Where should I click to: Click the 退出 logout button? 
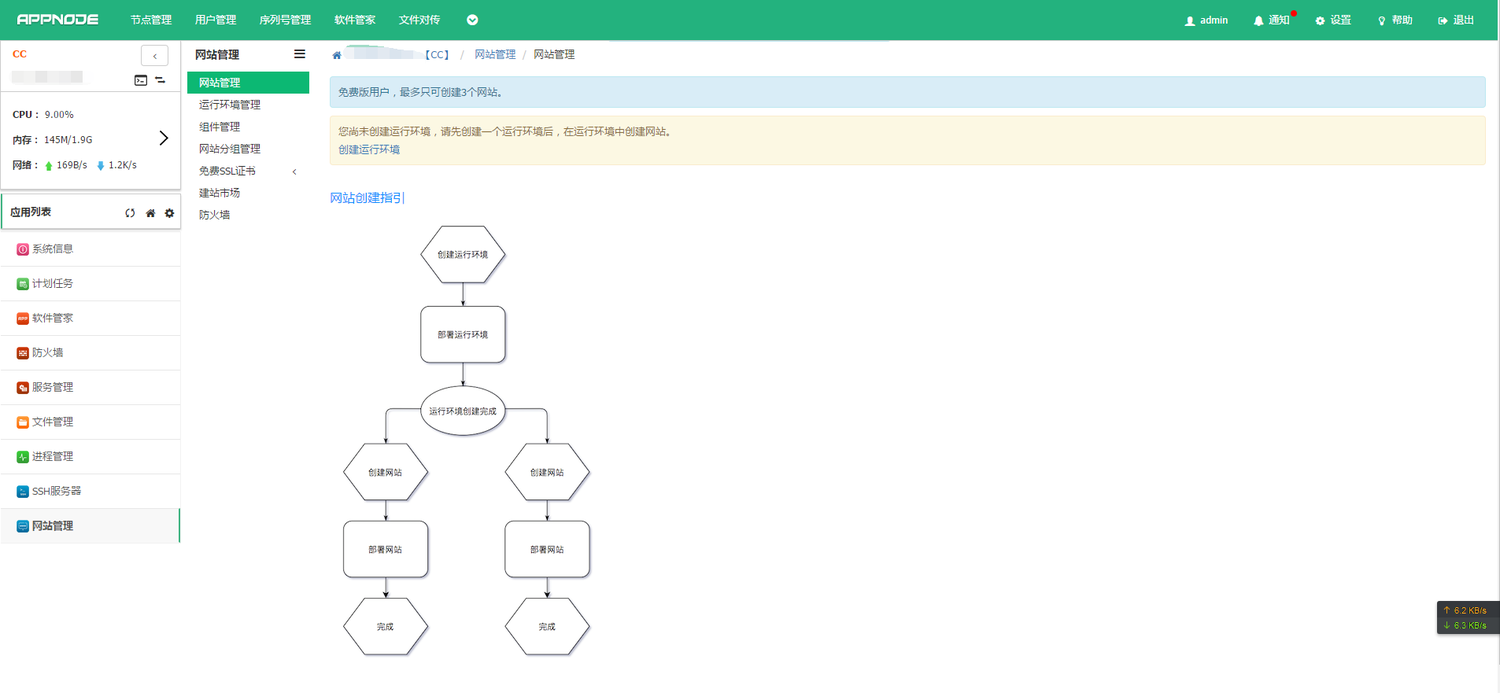click(x=1456, y=21)
